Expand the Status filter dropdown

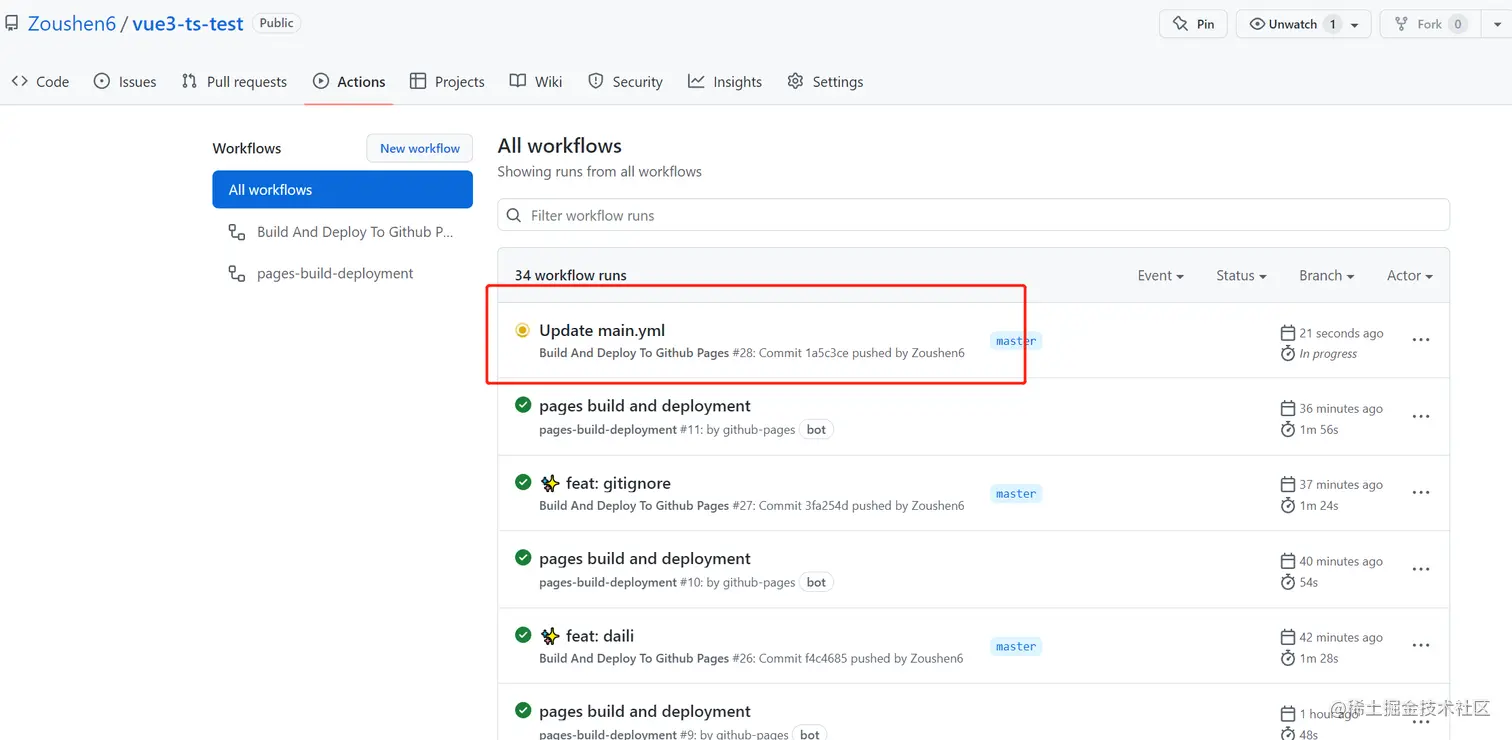click(1241, 275)
